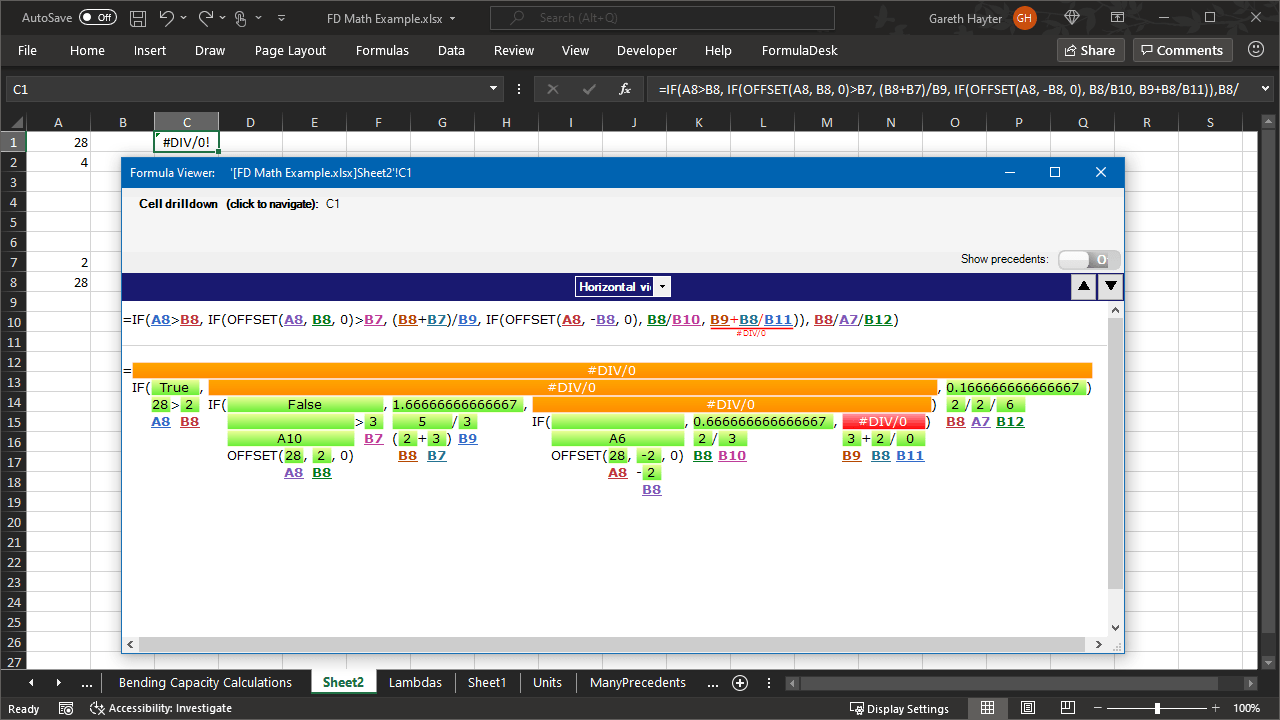Image resolution: width=1280 pixels, height=720 pixels.
Task: Enable the Show precedents toggle
Action: click(x=1089, y=259)
